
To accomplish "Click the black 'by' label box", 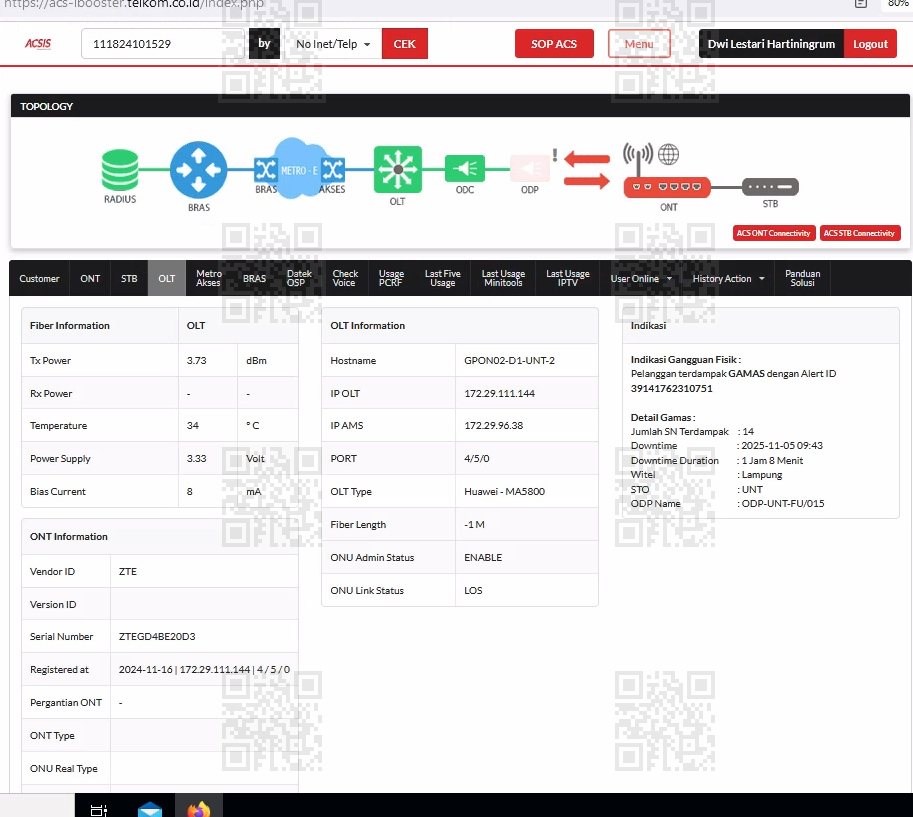I will coord(264,44).
